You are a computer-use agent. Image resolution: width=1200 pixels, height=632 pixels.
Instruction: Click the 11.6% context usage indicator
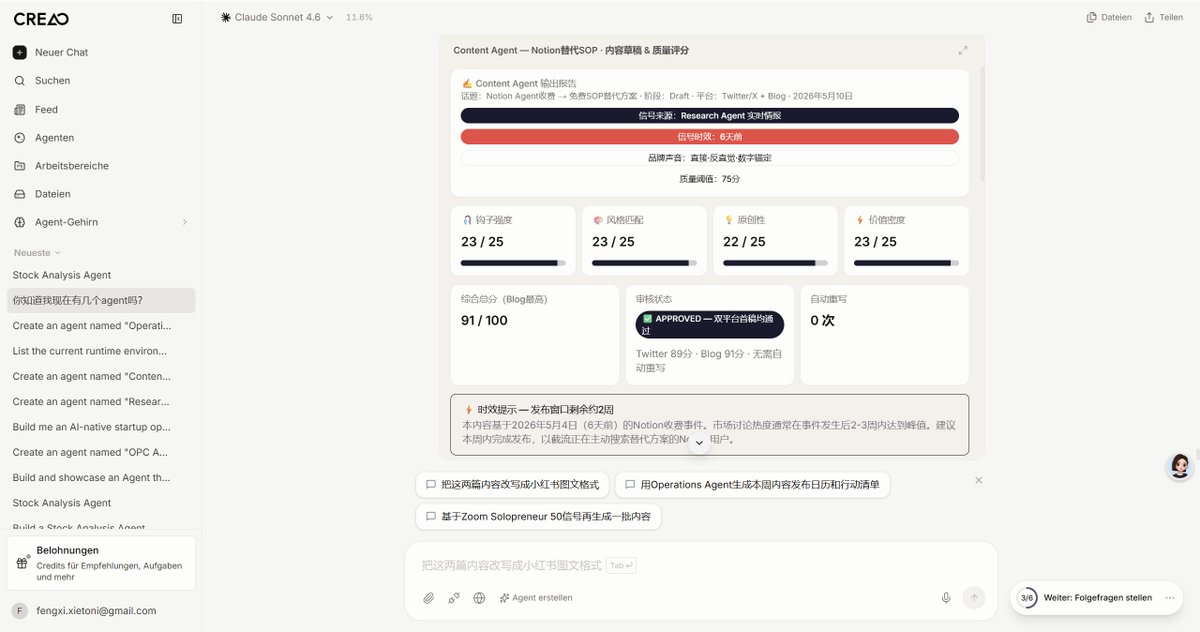[359, 17]
